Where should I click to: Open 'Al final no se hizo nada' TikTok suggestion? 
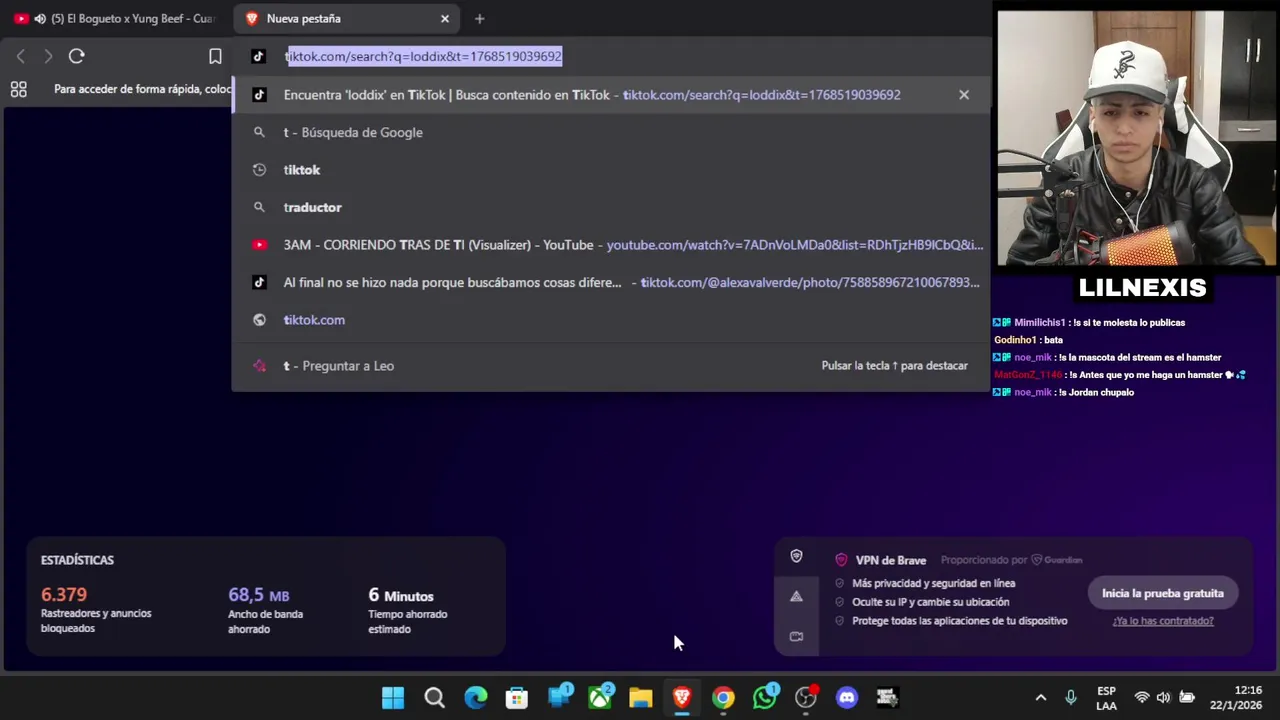pos(610,282)
